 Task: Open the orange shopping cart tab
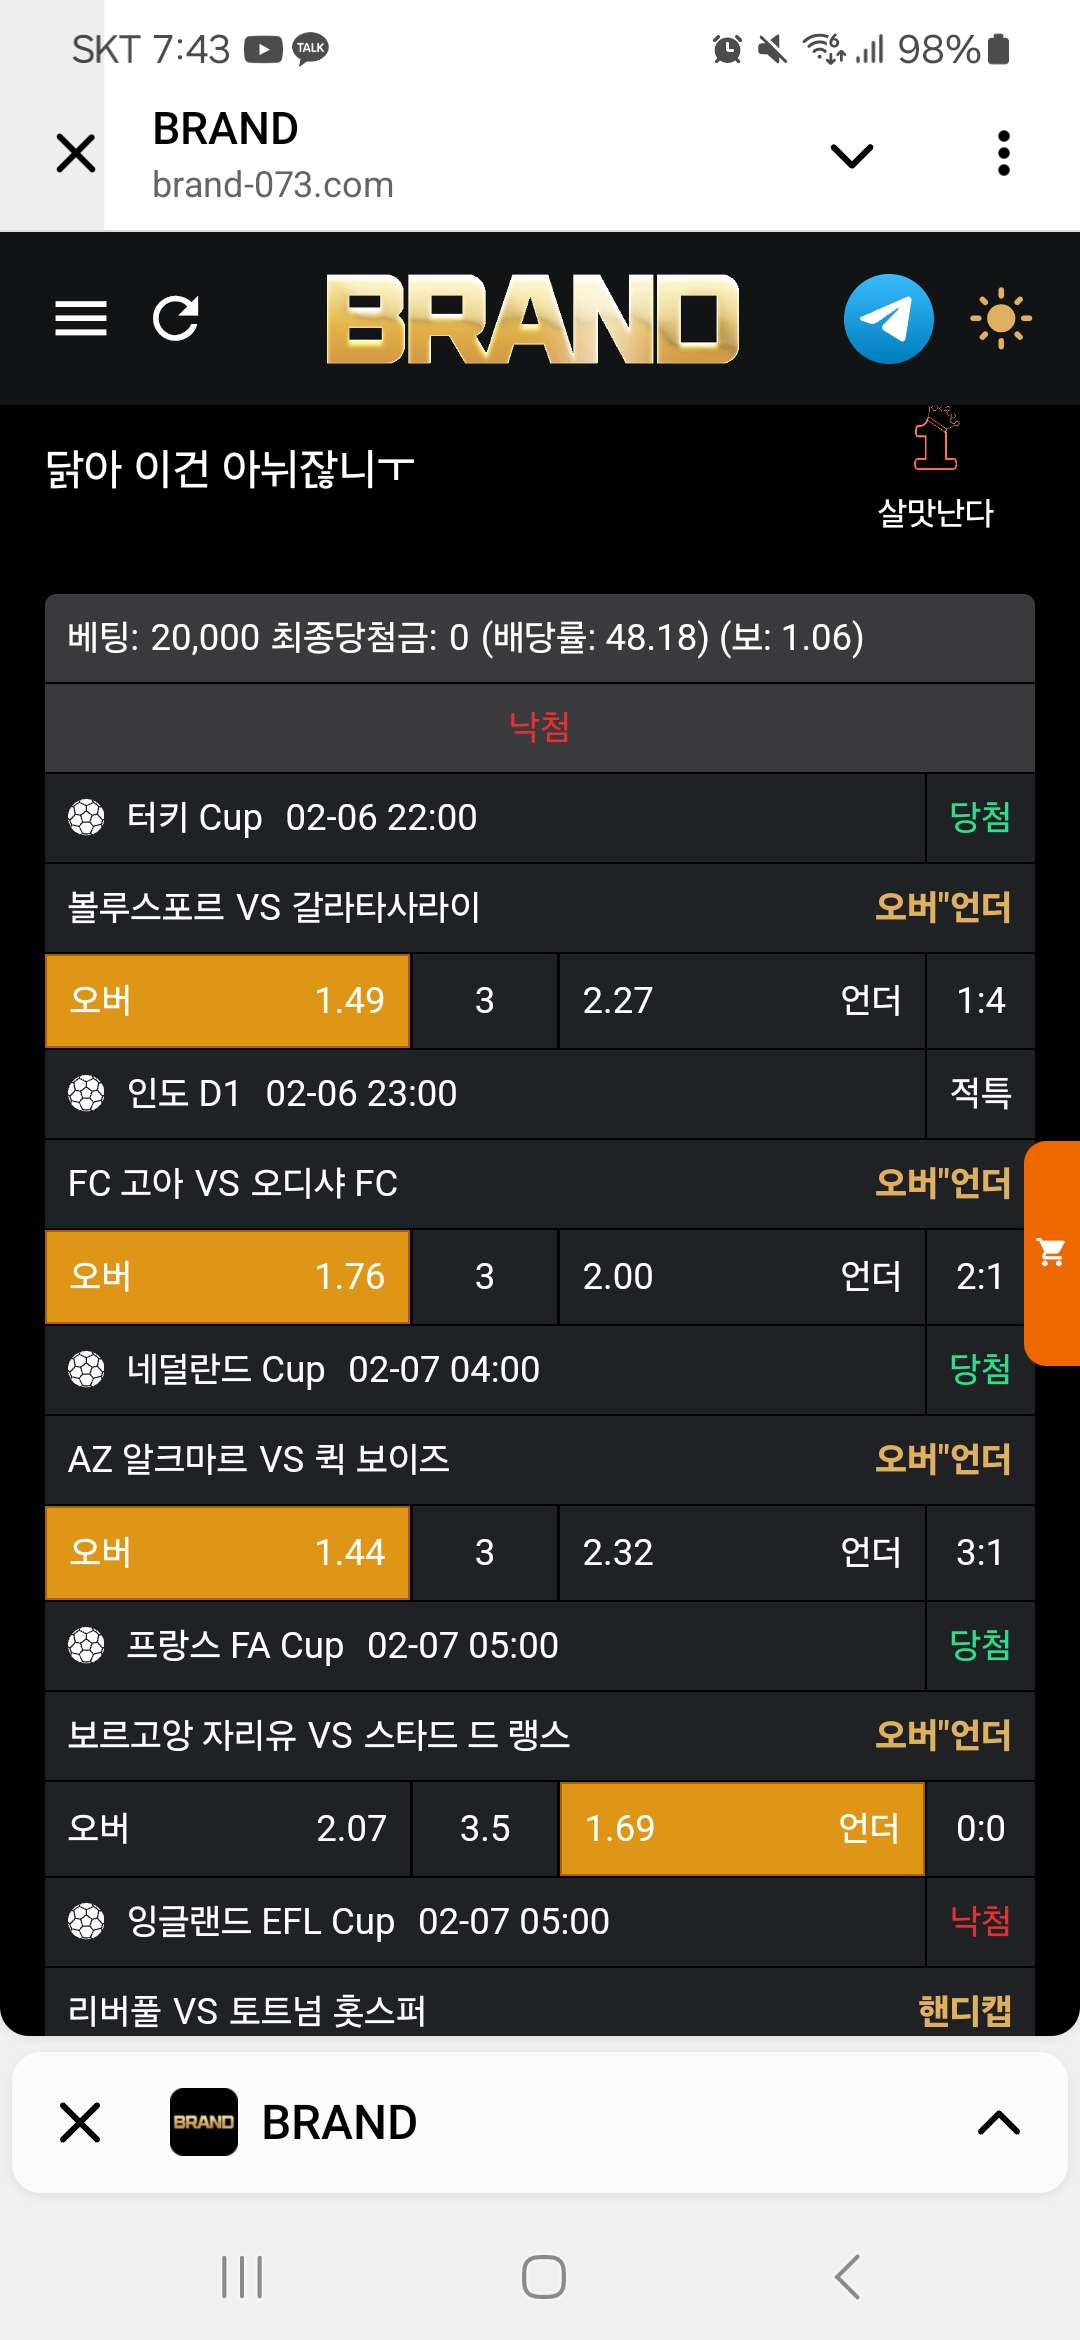coord(1052,1253)
